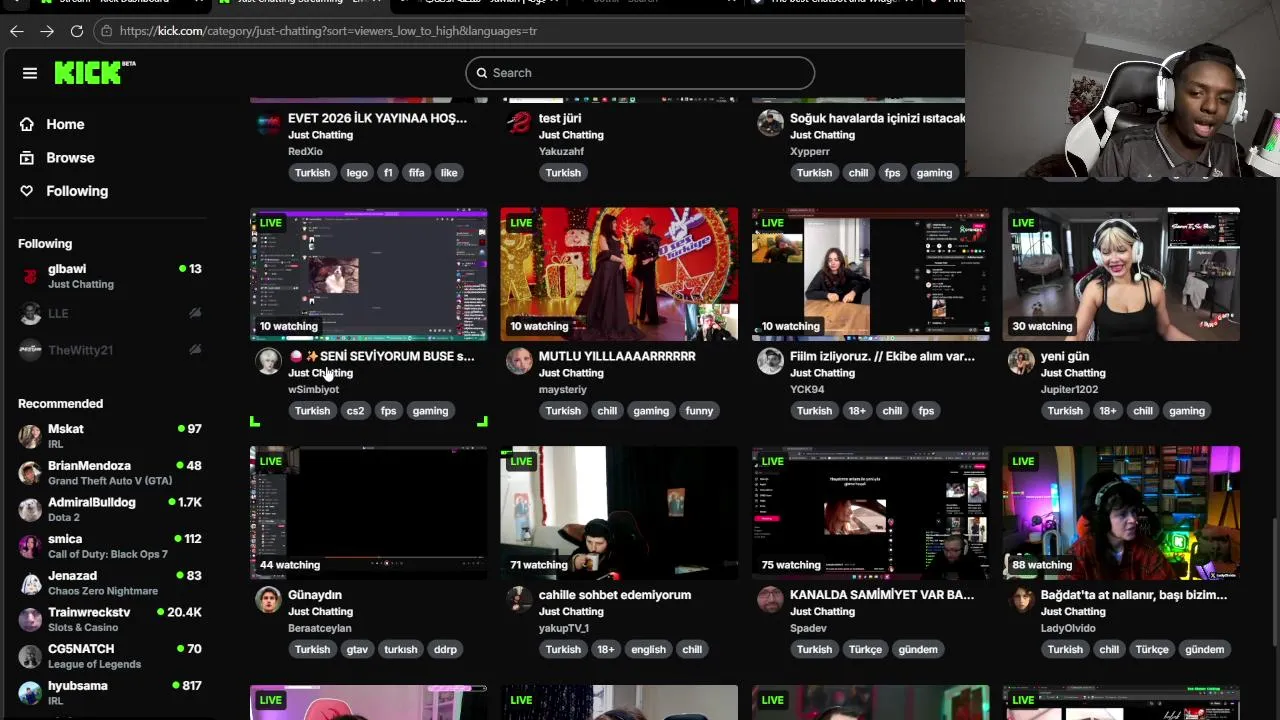Click the browser address bar URL

(328, 31)
